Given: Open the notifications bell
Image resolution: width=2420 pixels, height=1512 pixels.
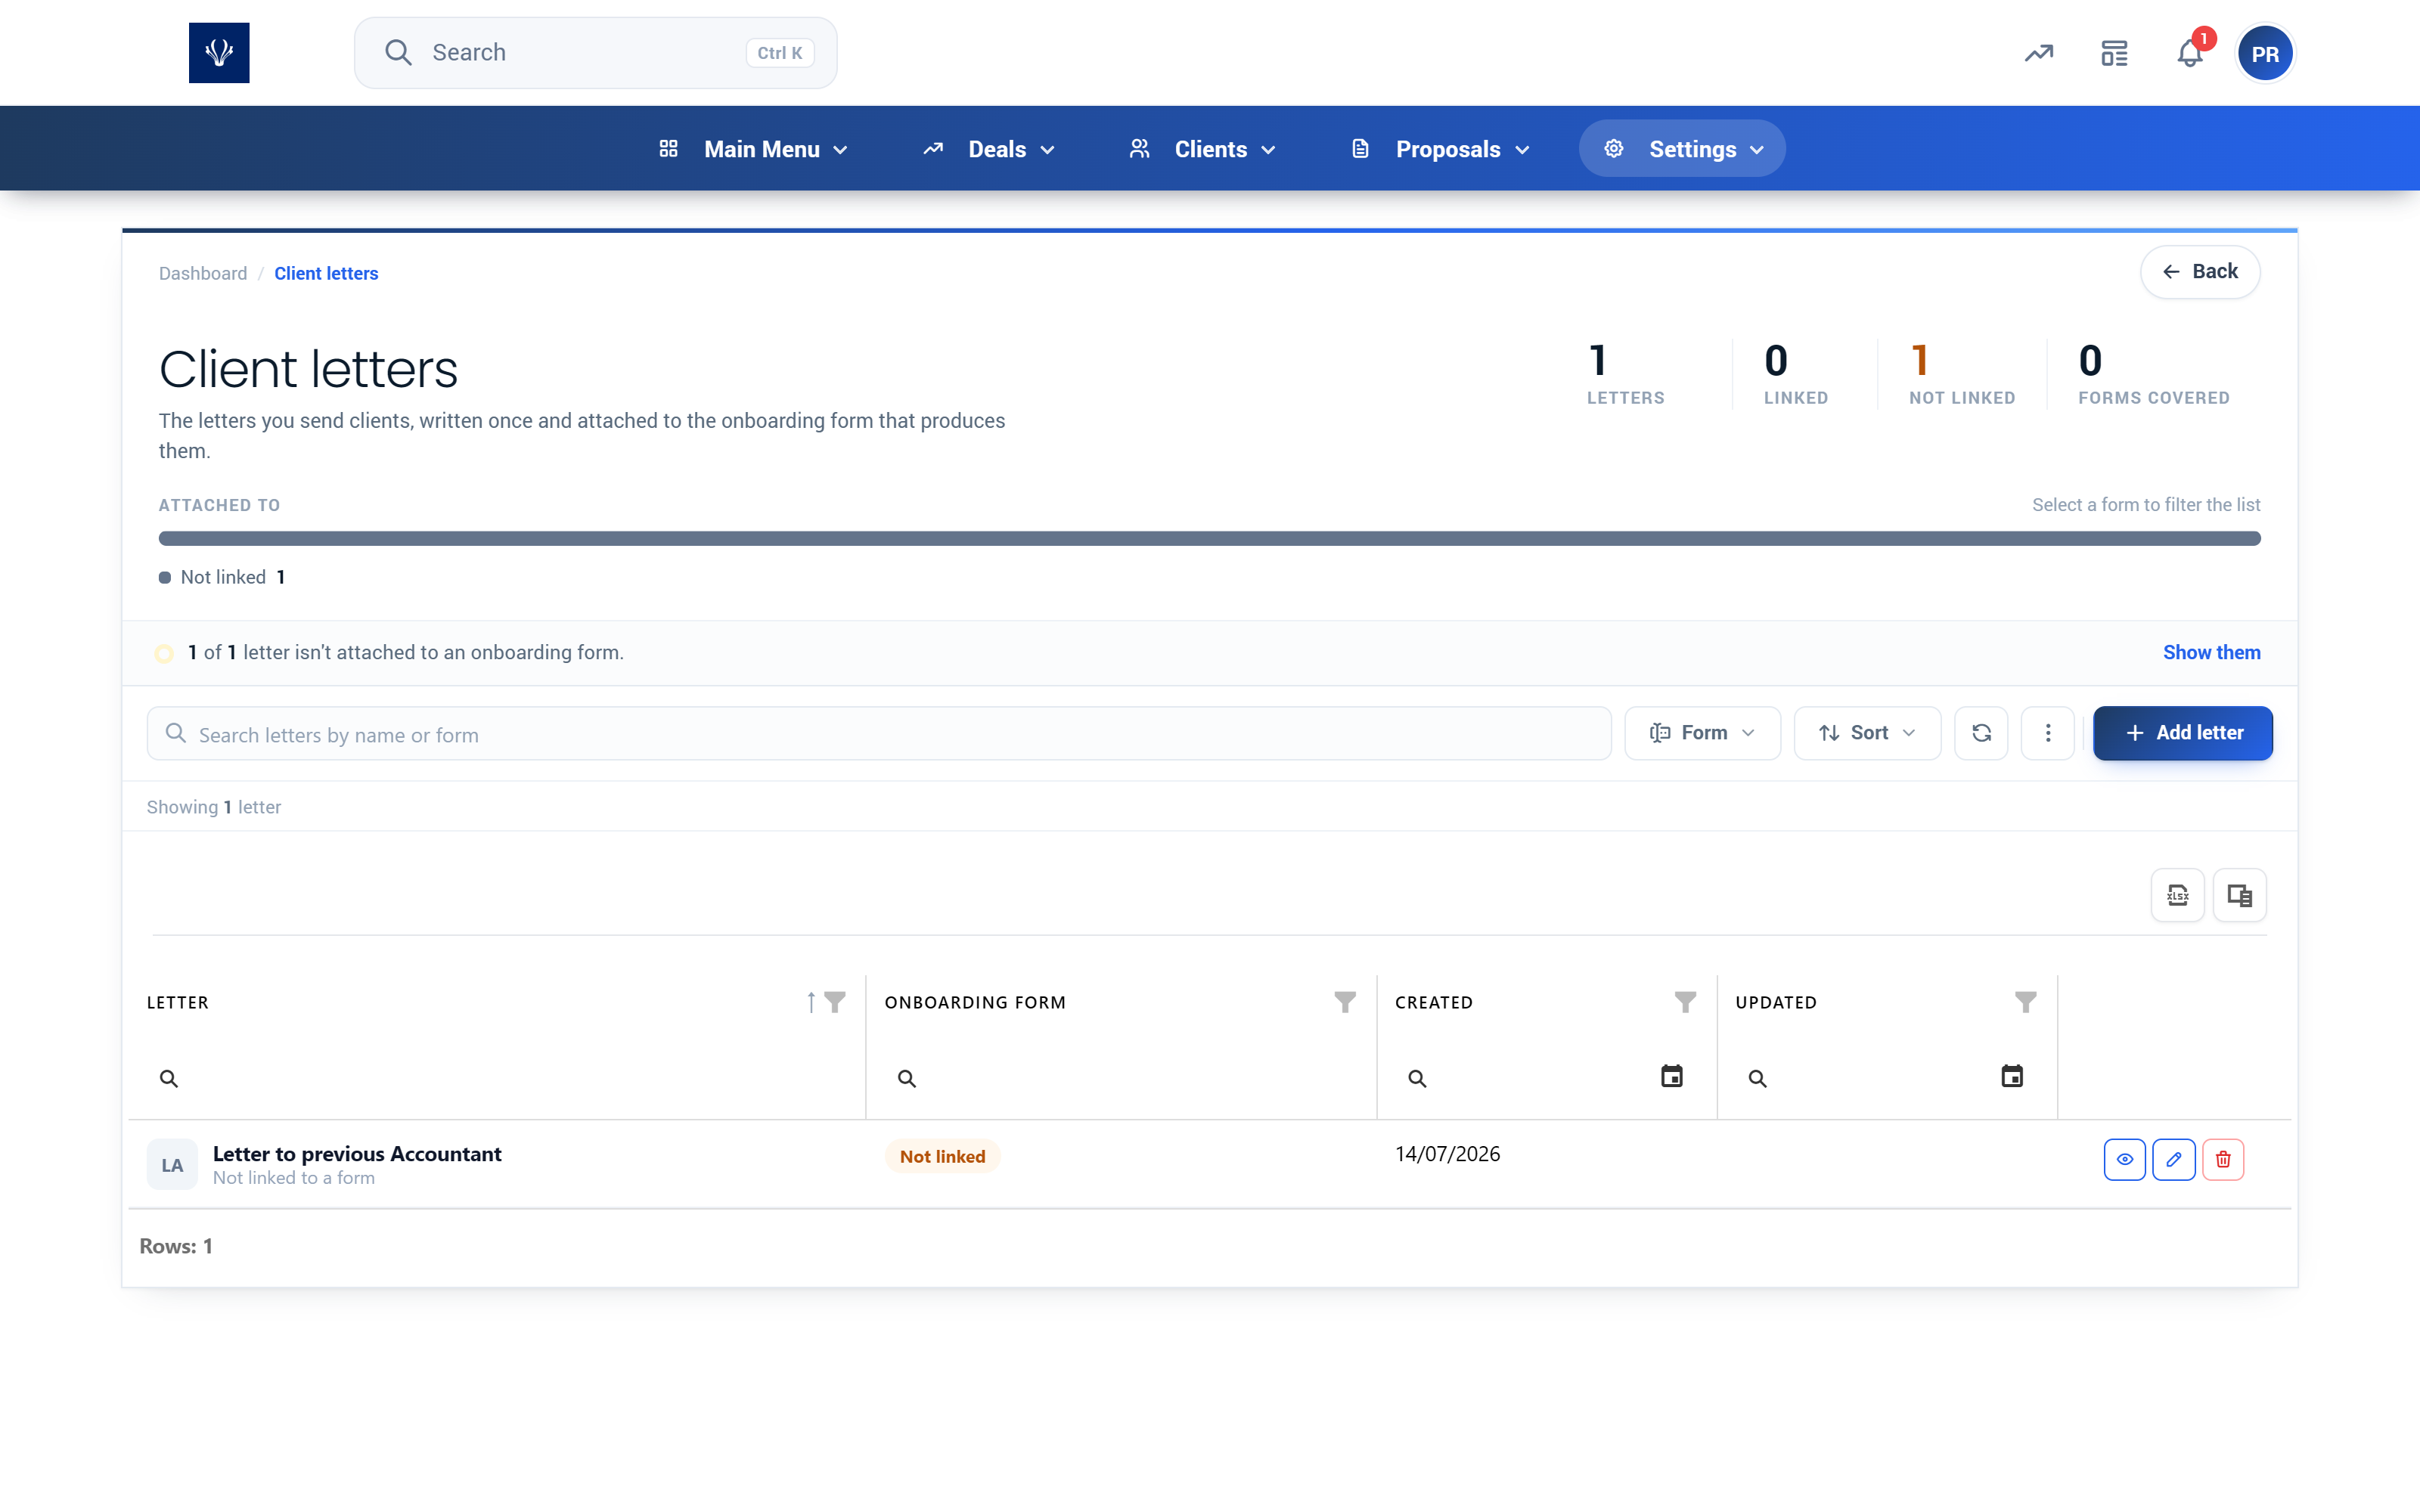Looking at the screenshot, I should click(2190, 53).
